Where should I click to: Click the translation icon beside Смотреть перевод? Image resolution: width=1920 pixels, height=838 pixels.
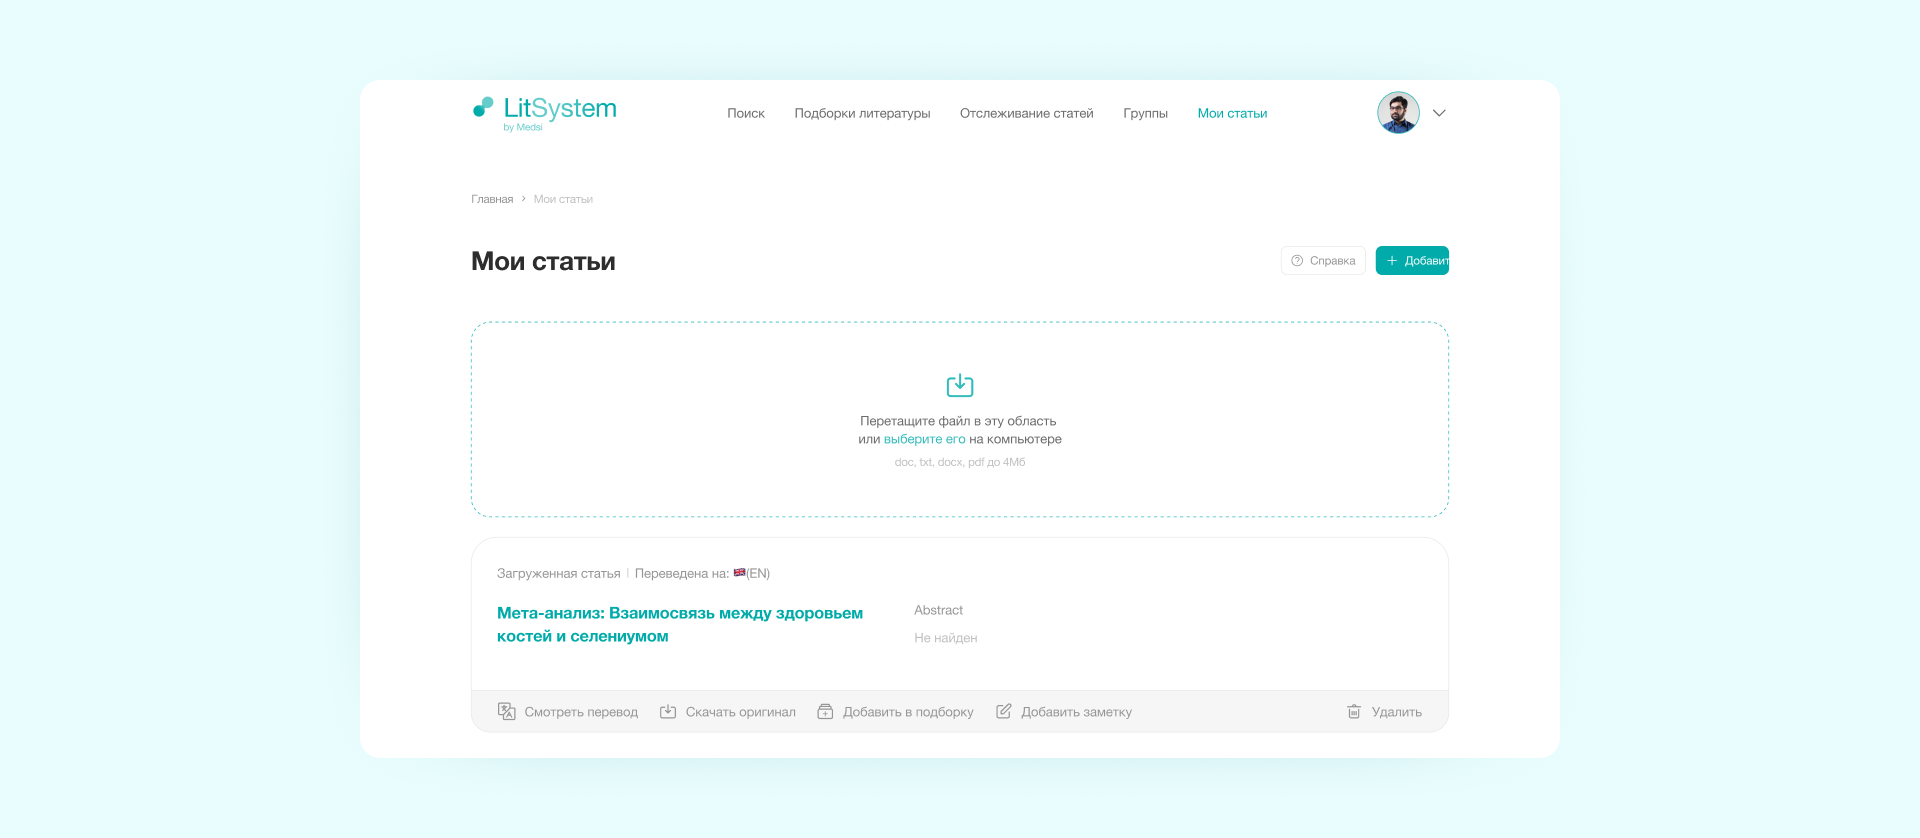(507, 712)
